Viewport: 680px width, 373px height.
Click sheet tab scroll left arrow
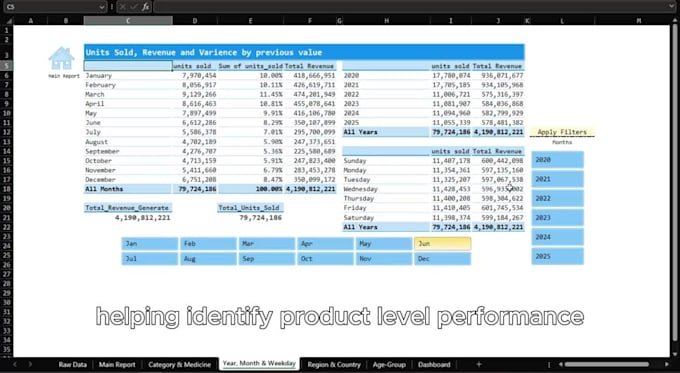click(x=15, y=364)
